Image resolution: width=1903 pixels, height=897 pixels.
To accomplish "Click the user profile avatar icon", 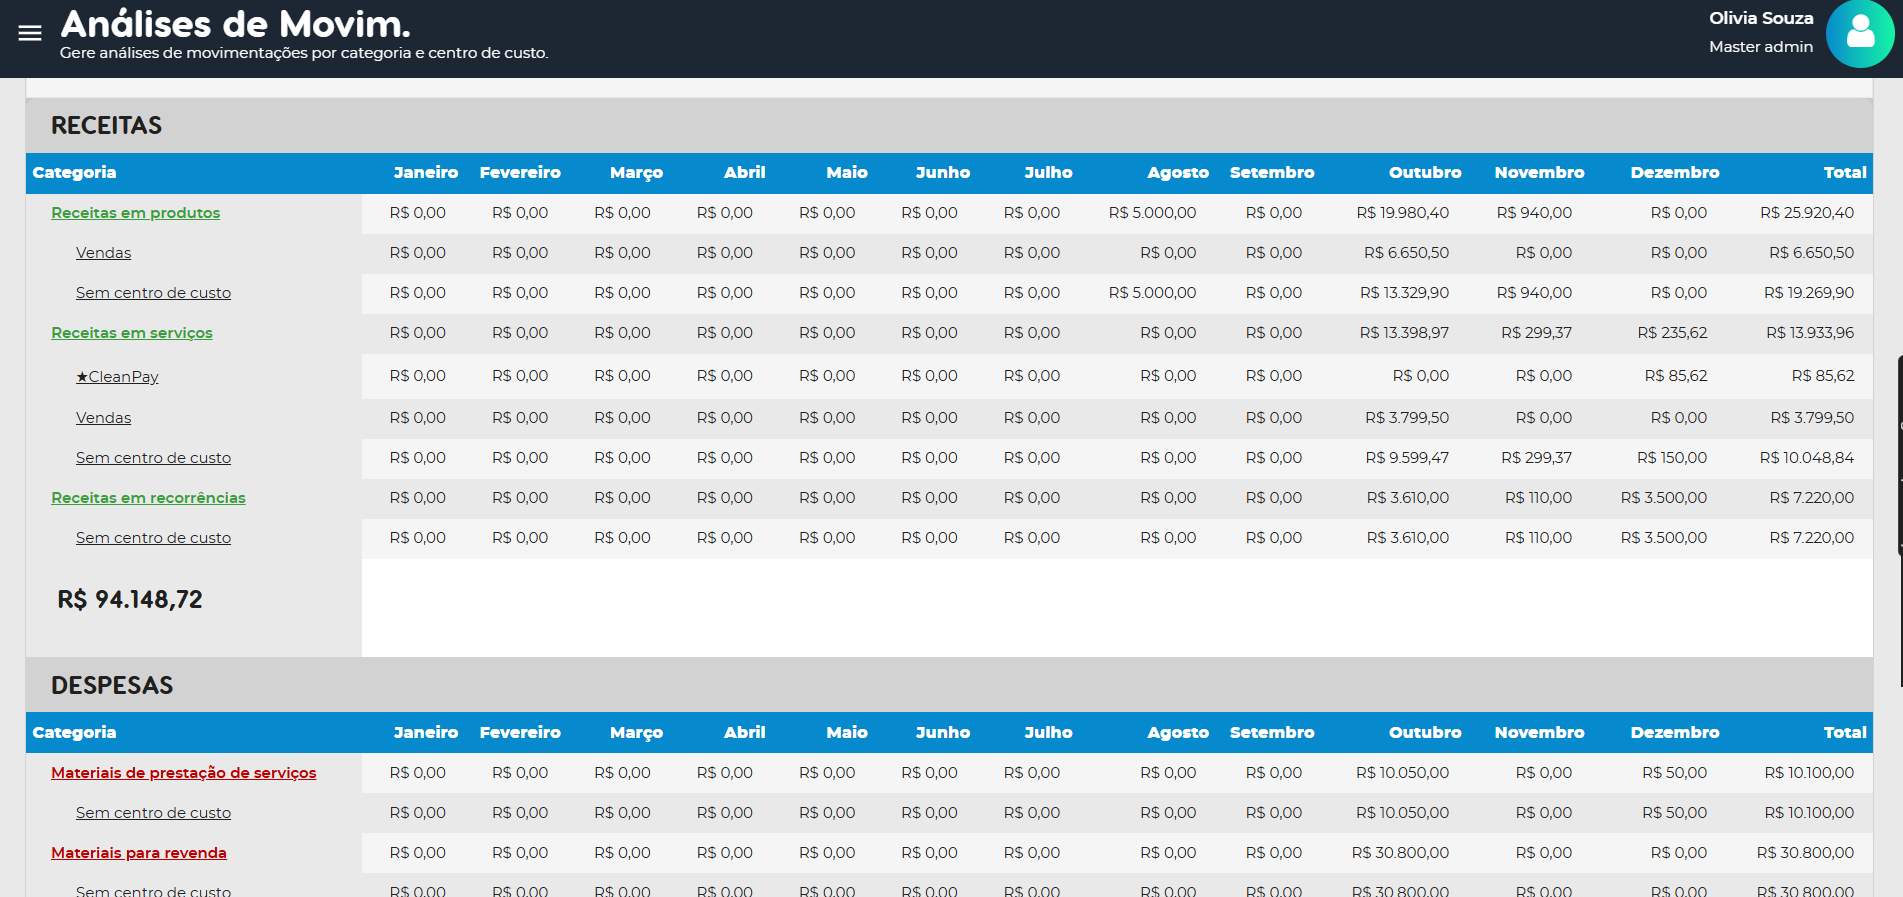I will tap(1859, 34).
